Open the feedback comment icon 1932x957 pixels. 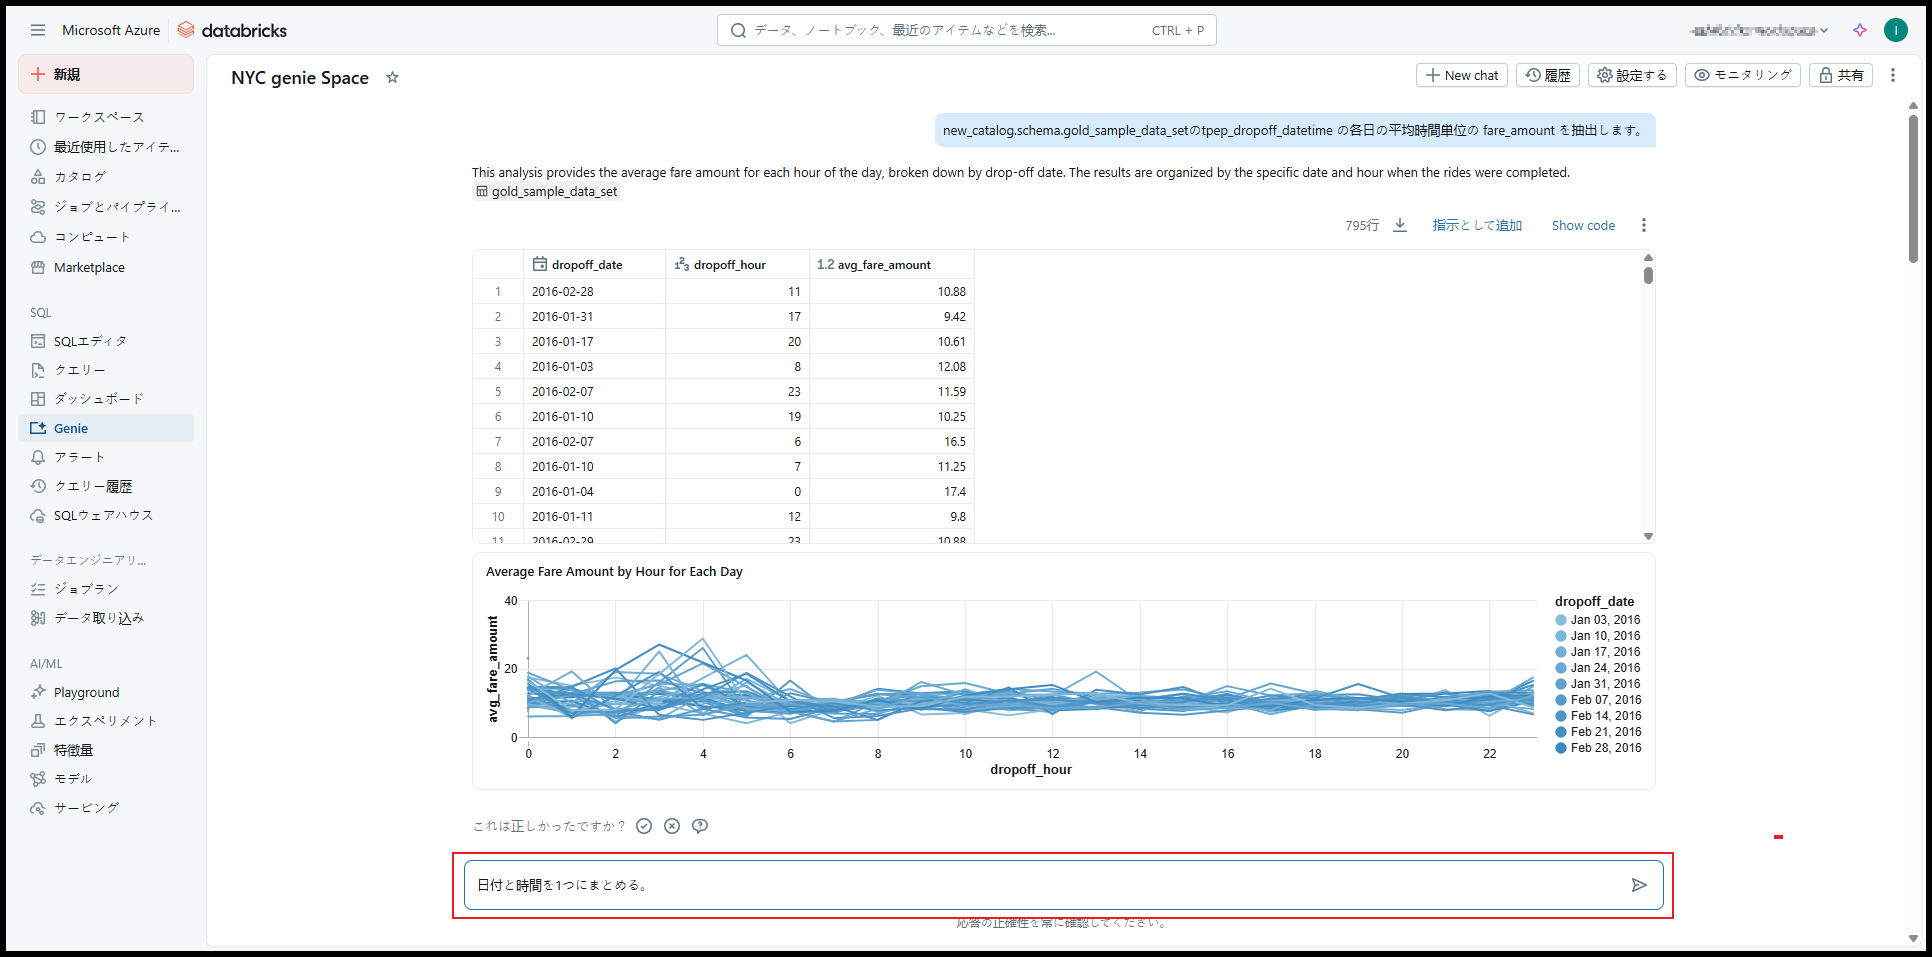pos(700,826)
